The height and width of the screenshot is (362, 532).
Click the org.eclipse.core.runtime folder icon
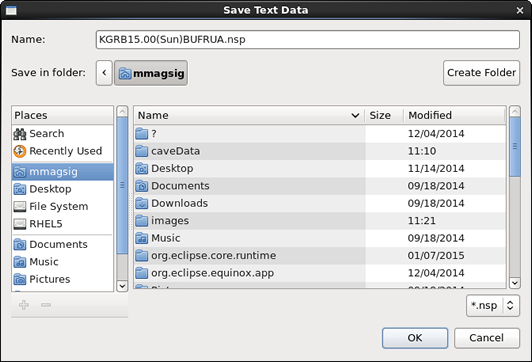[141, 255]
